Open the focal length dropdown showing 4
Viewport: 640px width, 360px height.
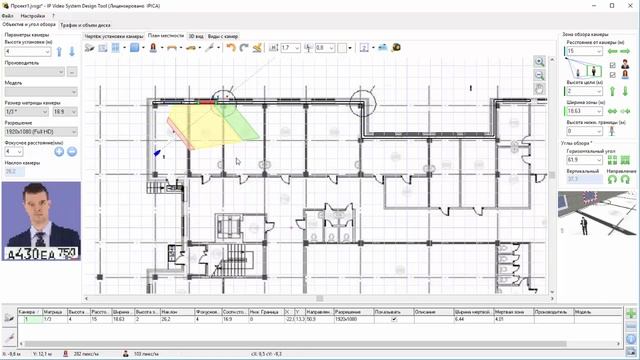click(x=20, y=152)
